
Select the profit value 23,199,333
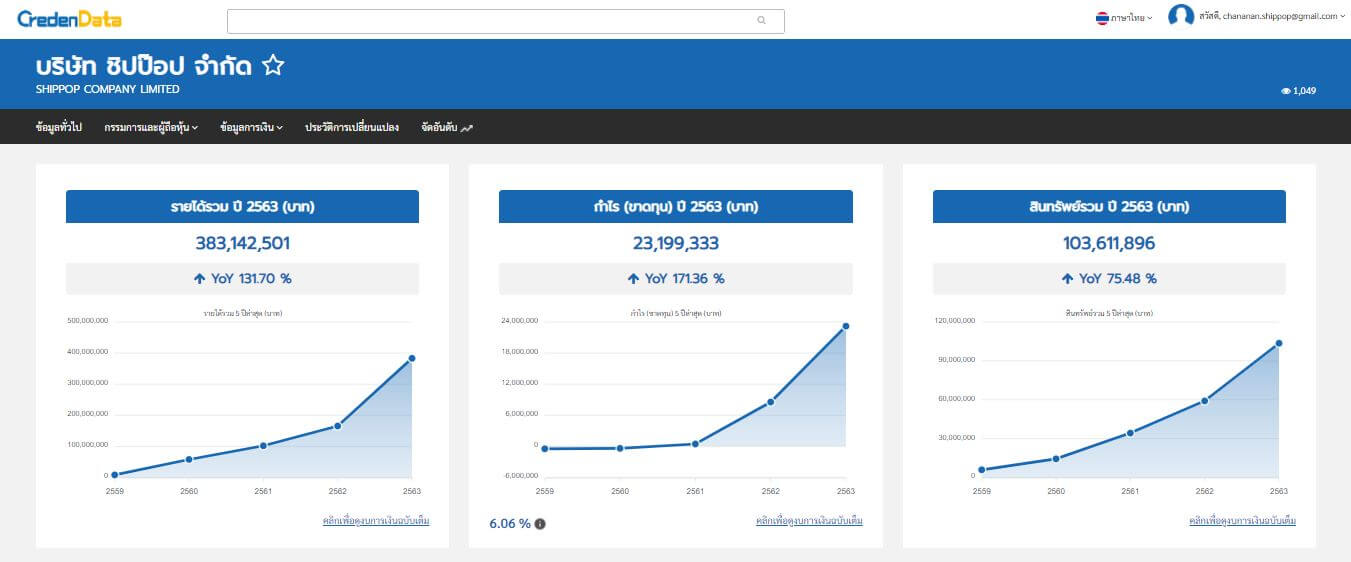(676, 243)
